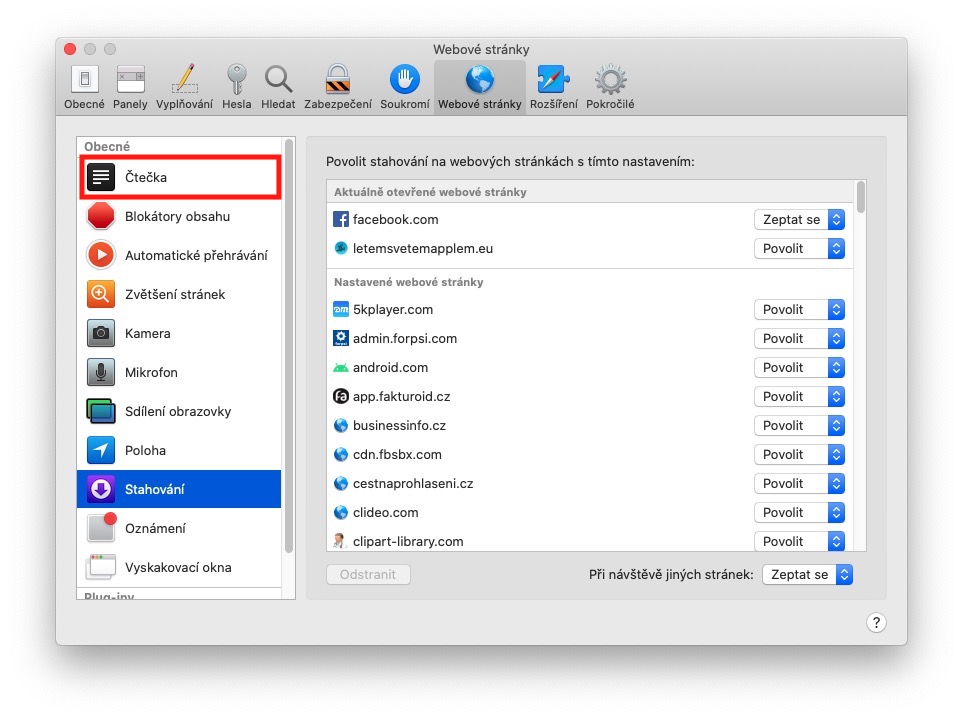The width and height of the screenshot is (963, 719).
Task: Click the Mikrofon microphone icon
Action: click(101, 372)
